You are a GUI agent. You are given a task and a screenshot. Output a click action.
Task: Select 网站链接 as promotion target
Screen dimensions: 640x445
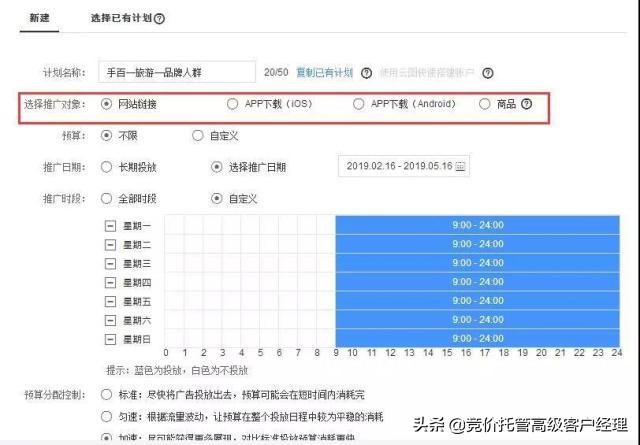tap(107, 104)
